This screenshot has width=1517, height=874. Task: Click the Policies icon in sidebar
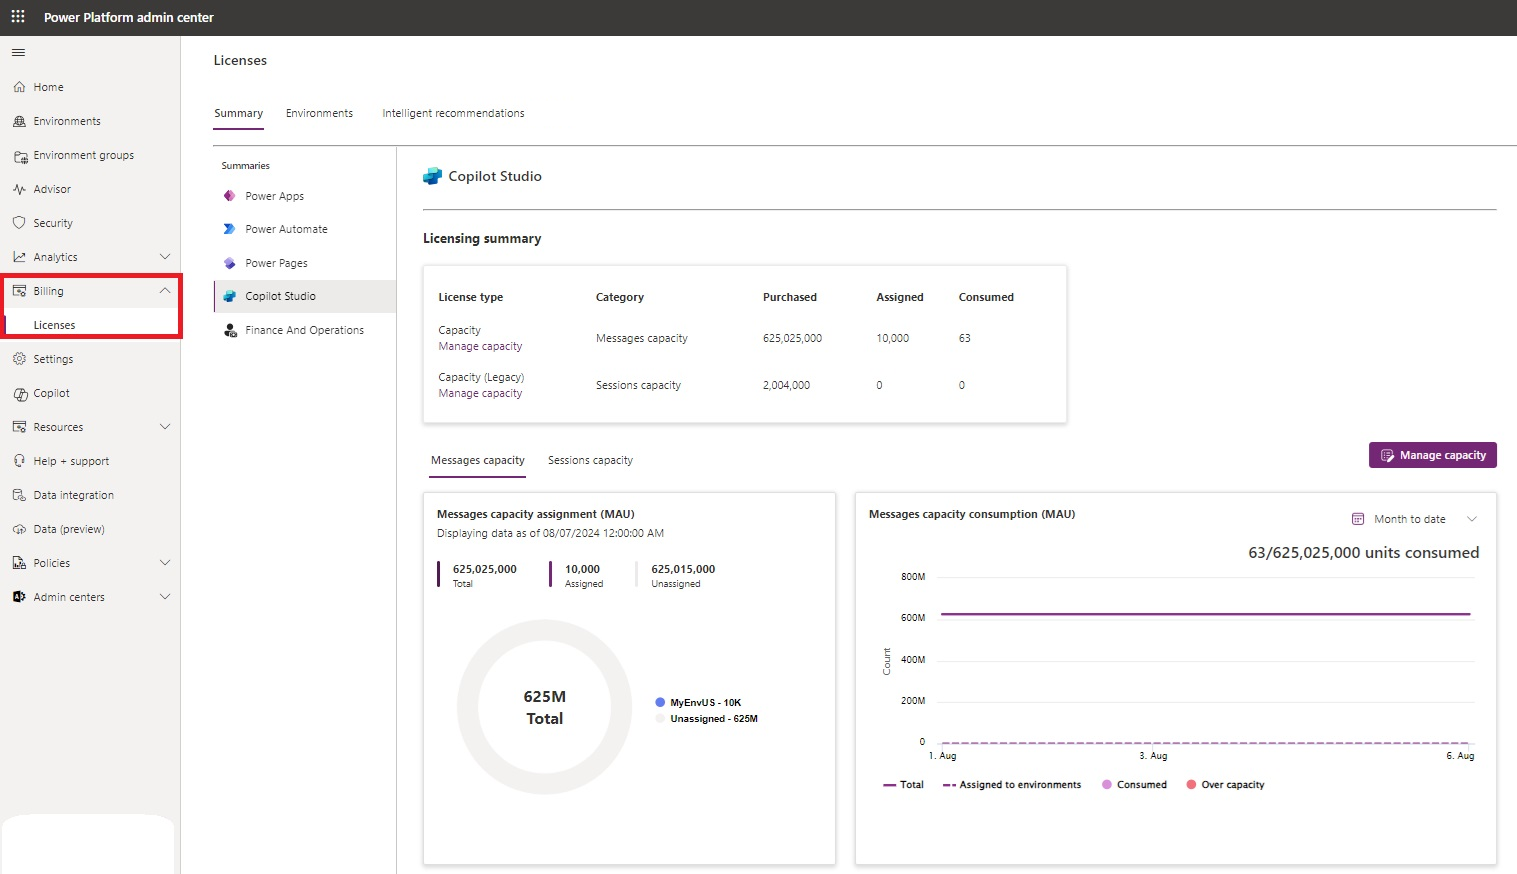click(x=19, y=563)
